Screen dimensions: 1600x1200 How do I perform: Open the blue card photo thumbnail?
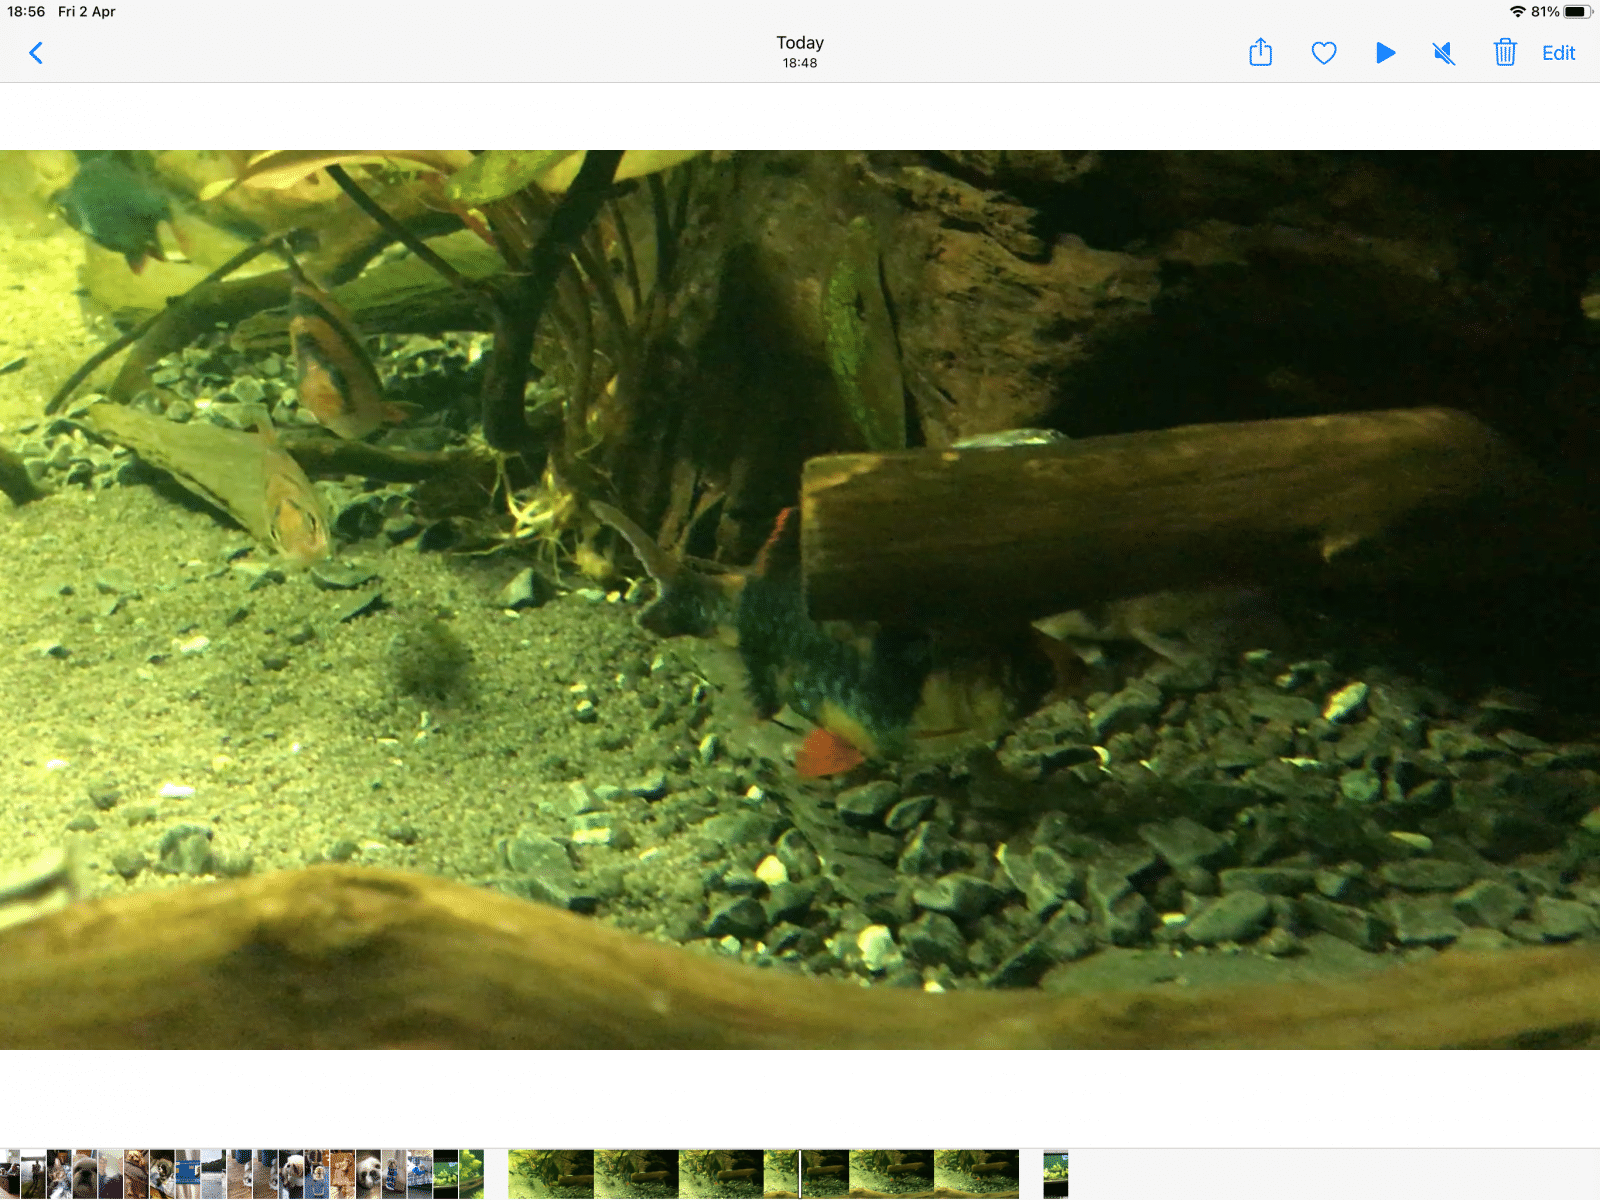pos(188,1174)
